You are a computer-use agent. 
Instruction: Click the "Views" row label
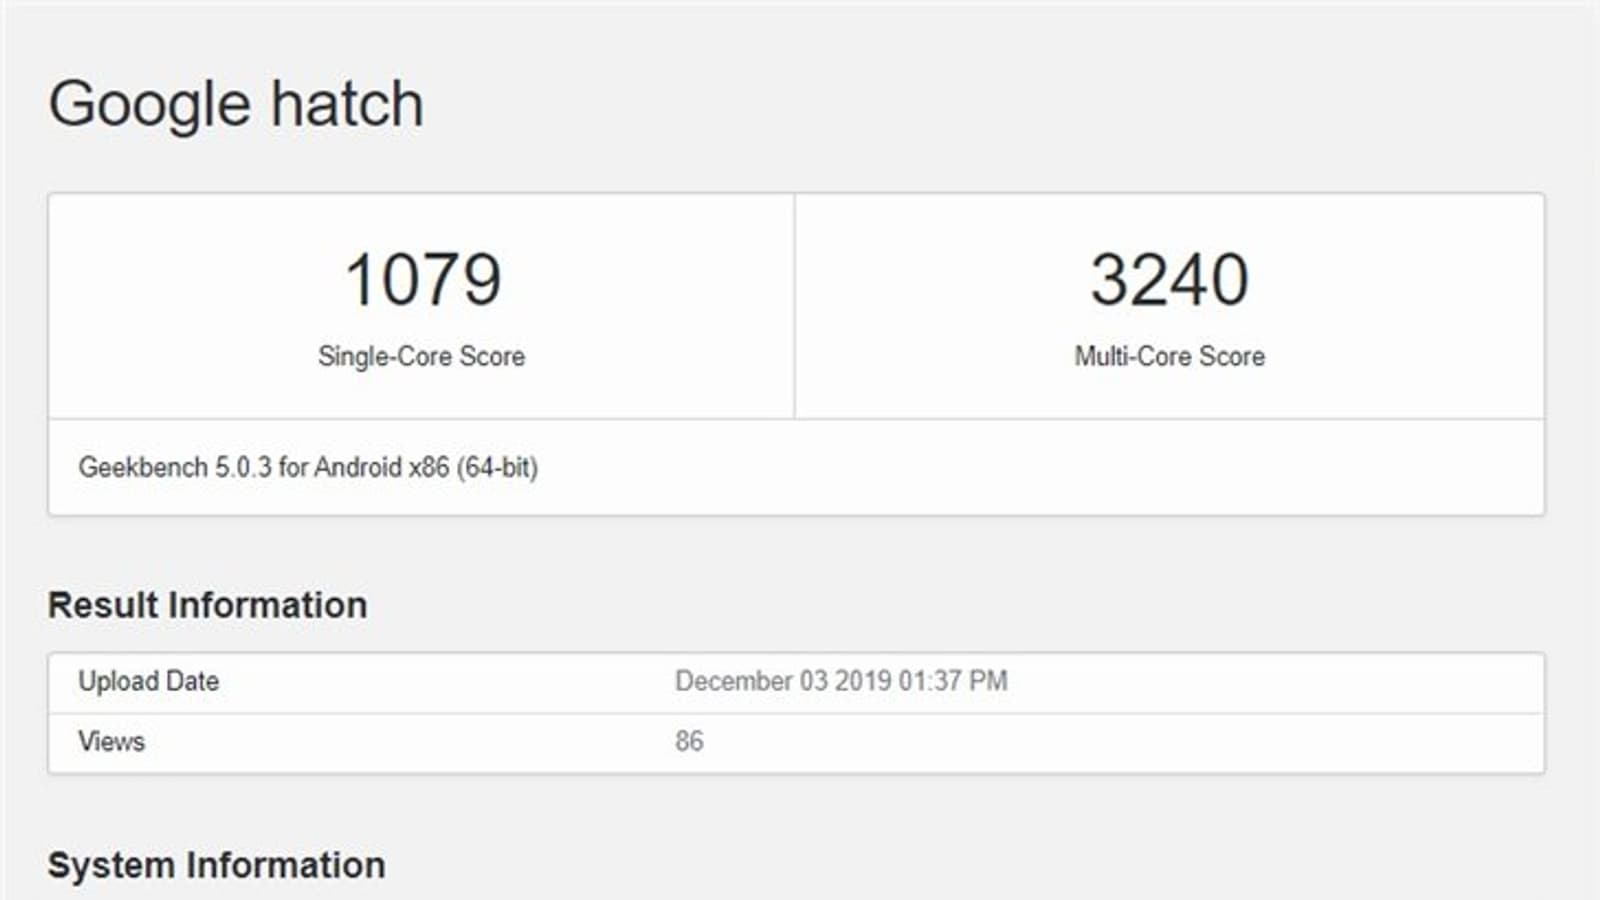[111, 741]
